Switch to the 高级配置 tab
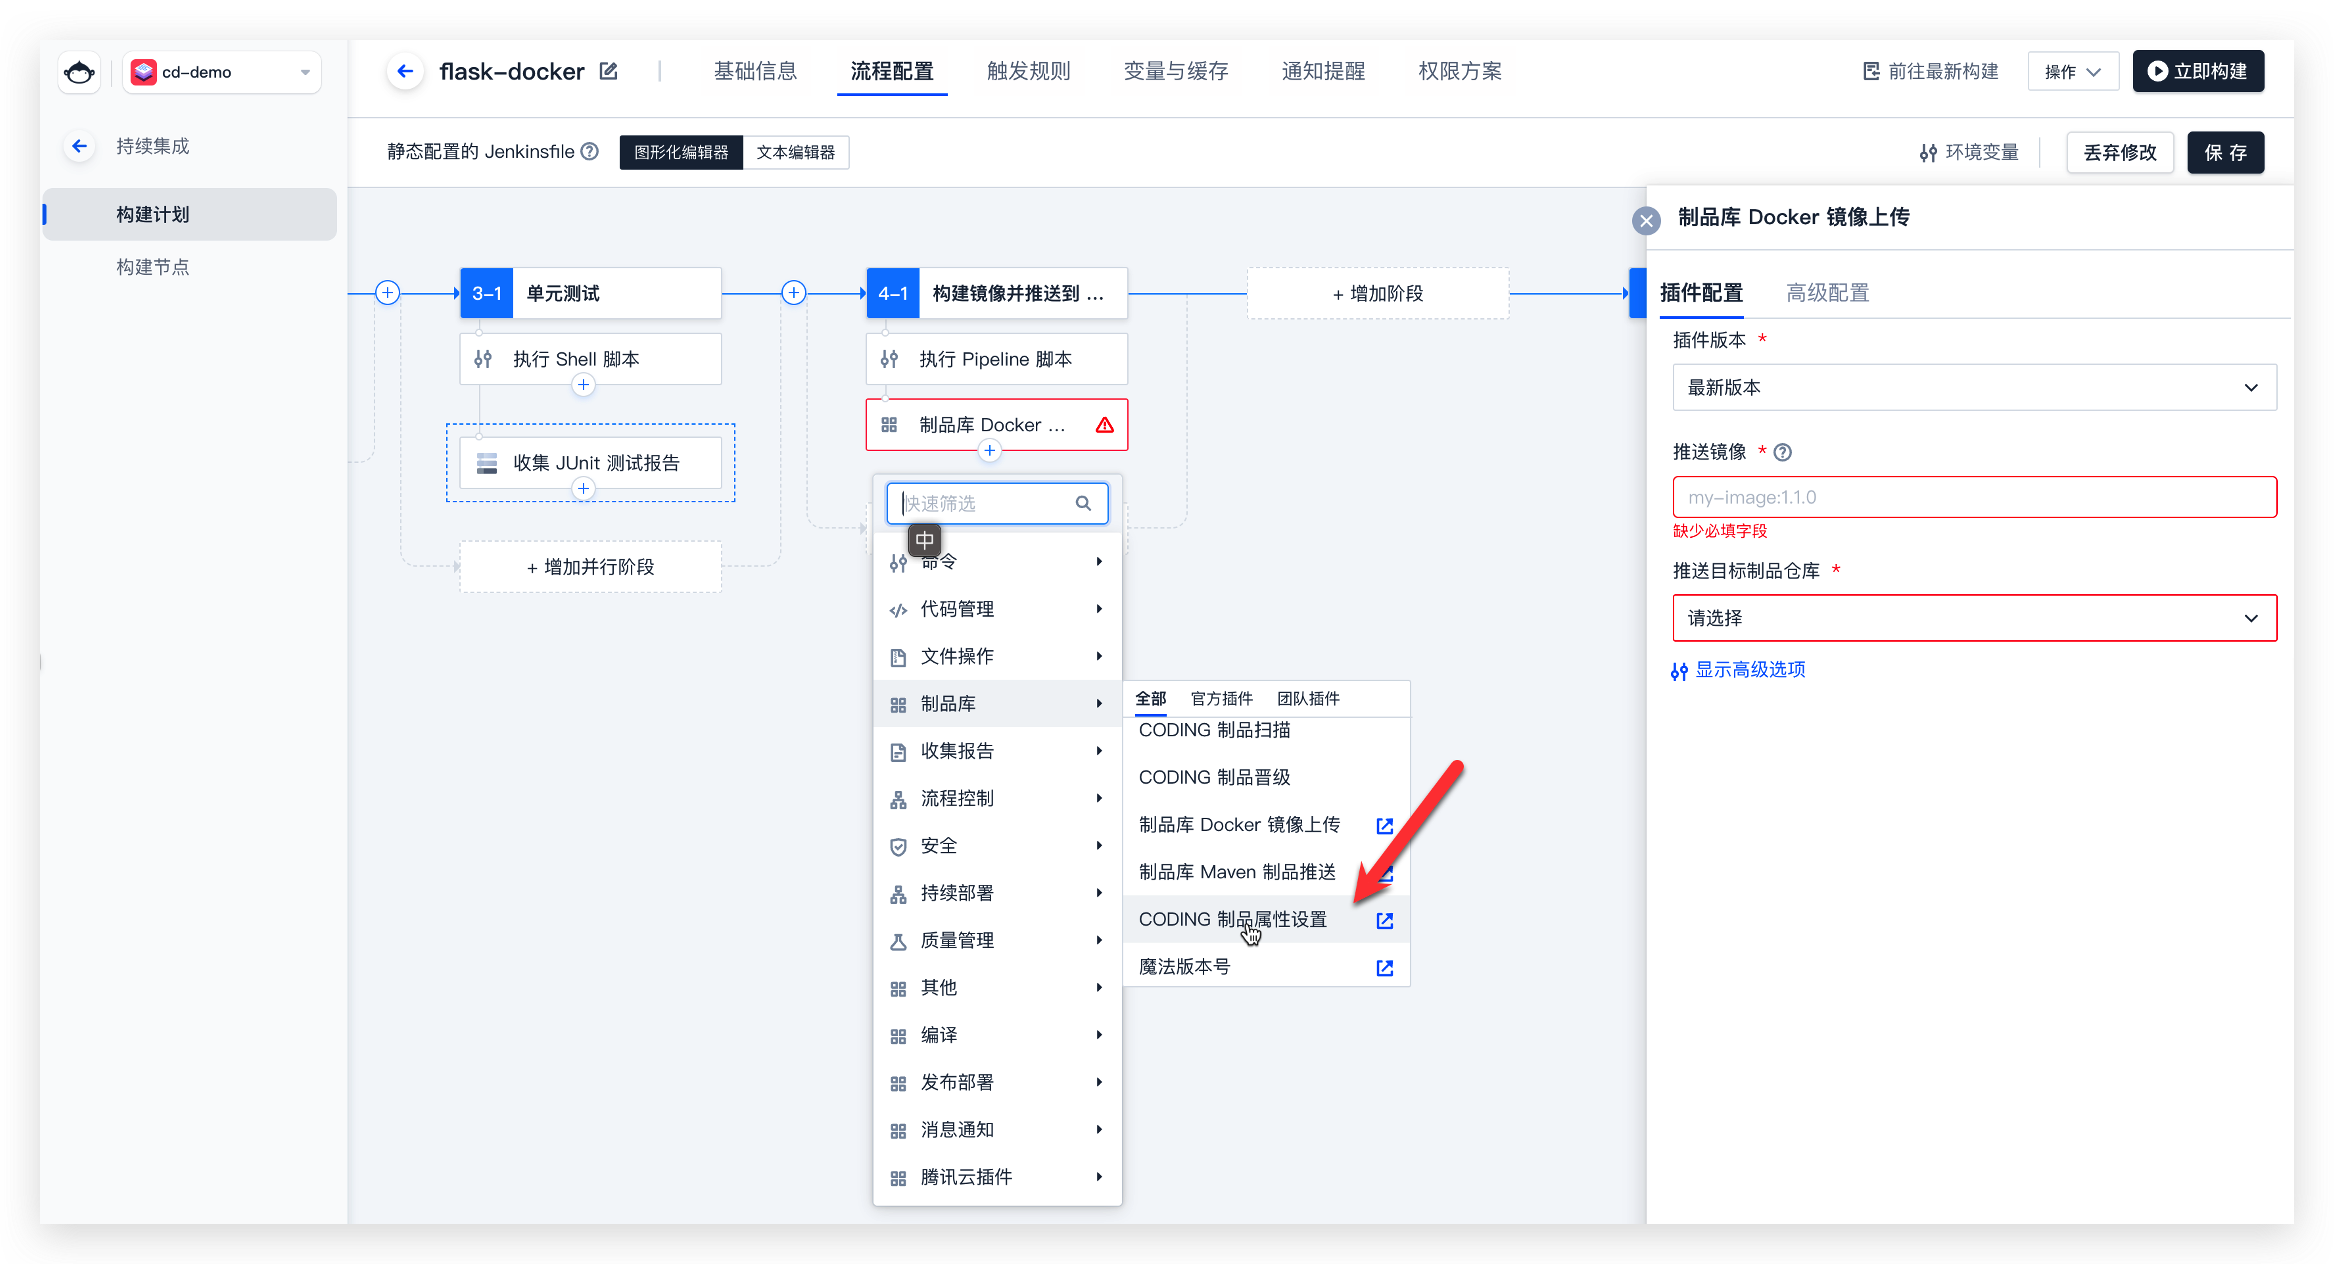 (1828, 293)
